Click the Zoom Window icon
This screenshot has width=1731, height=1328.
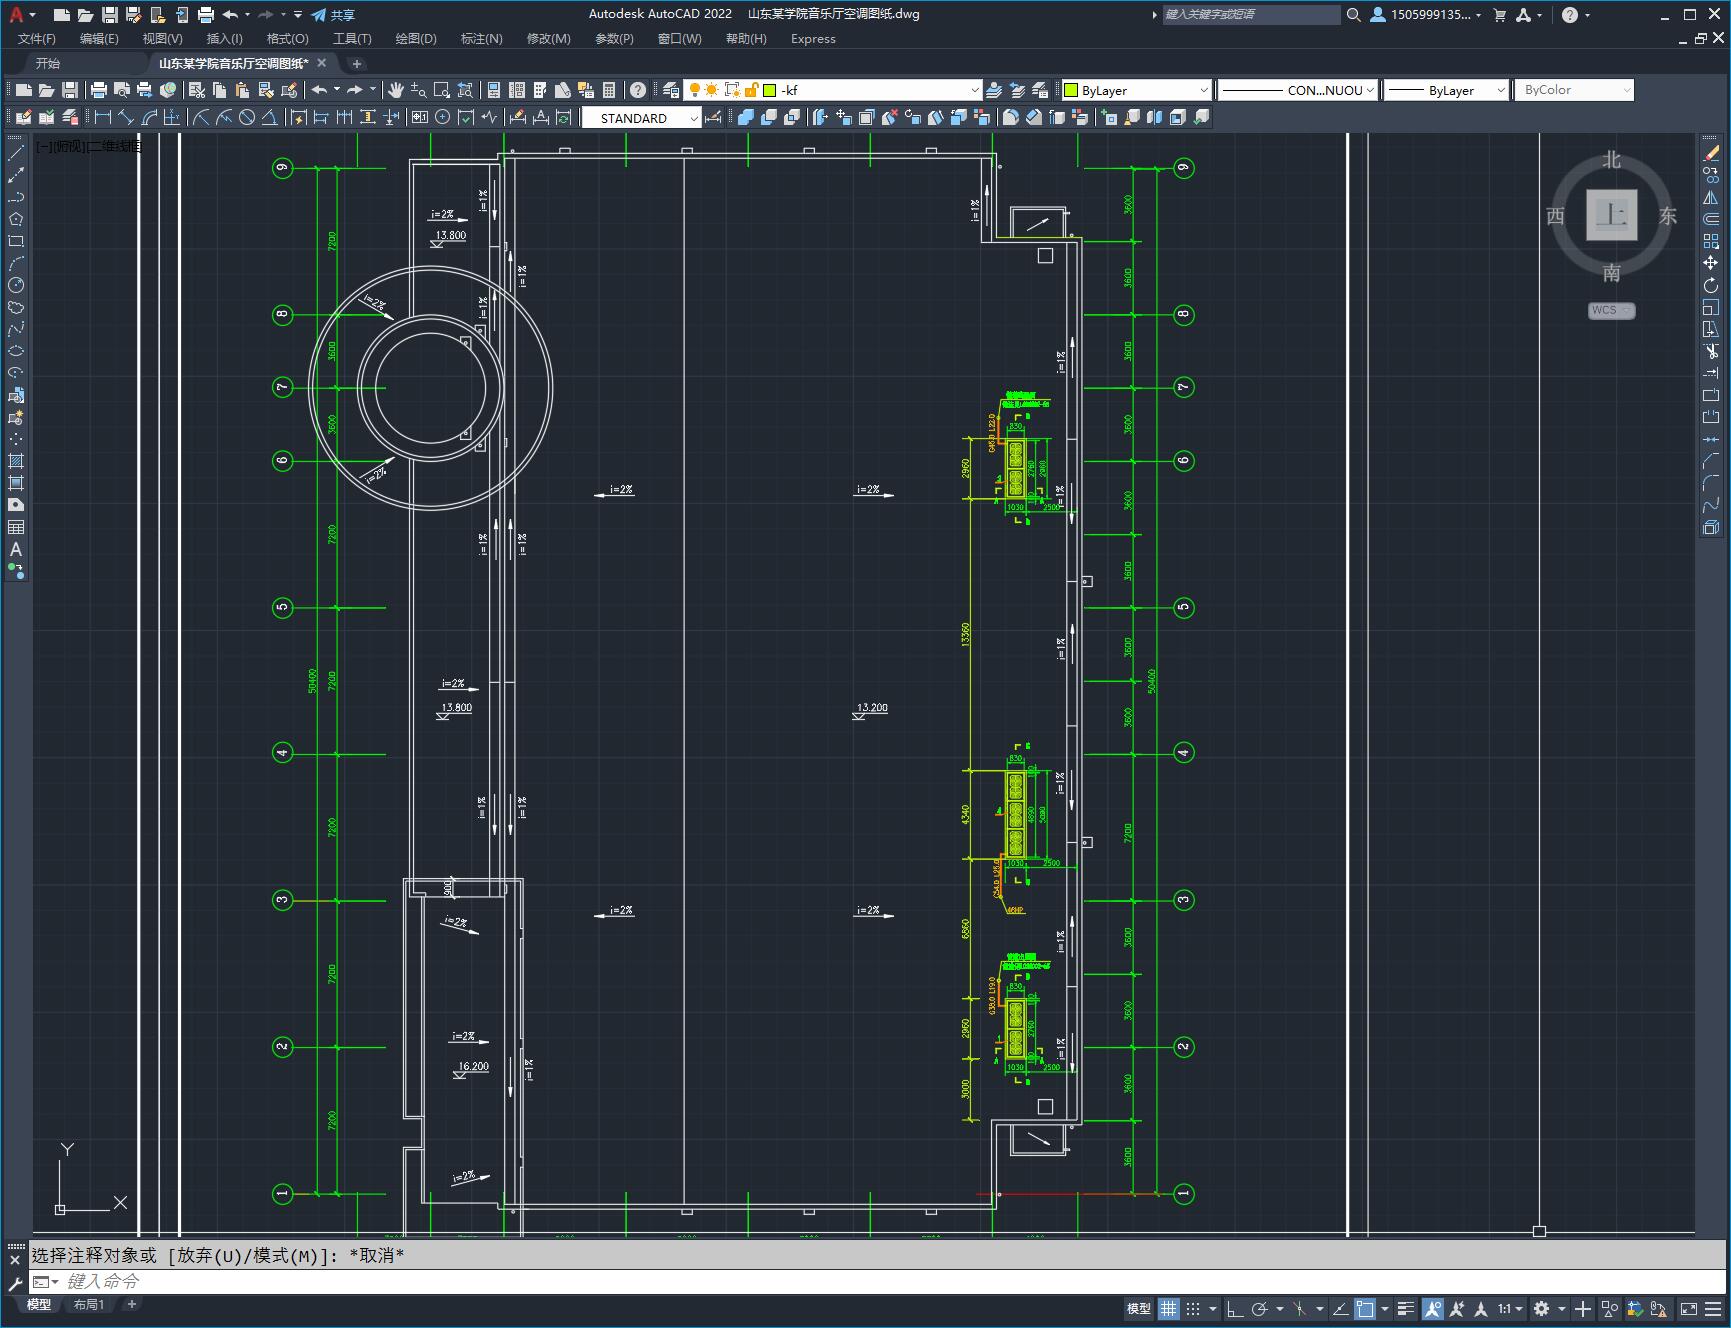point(442,90)
